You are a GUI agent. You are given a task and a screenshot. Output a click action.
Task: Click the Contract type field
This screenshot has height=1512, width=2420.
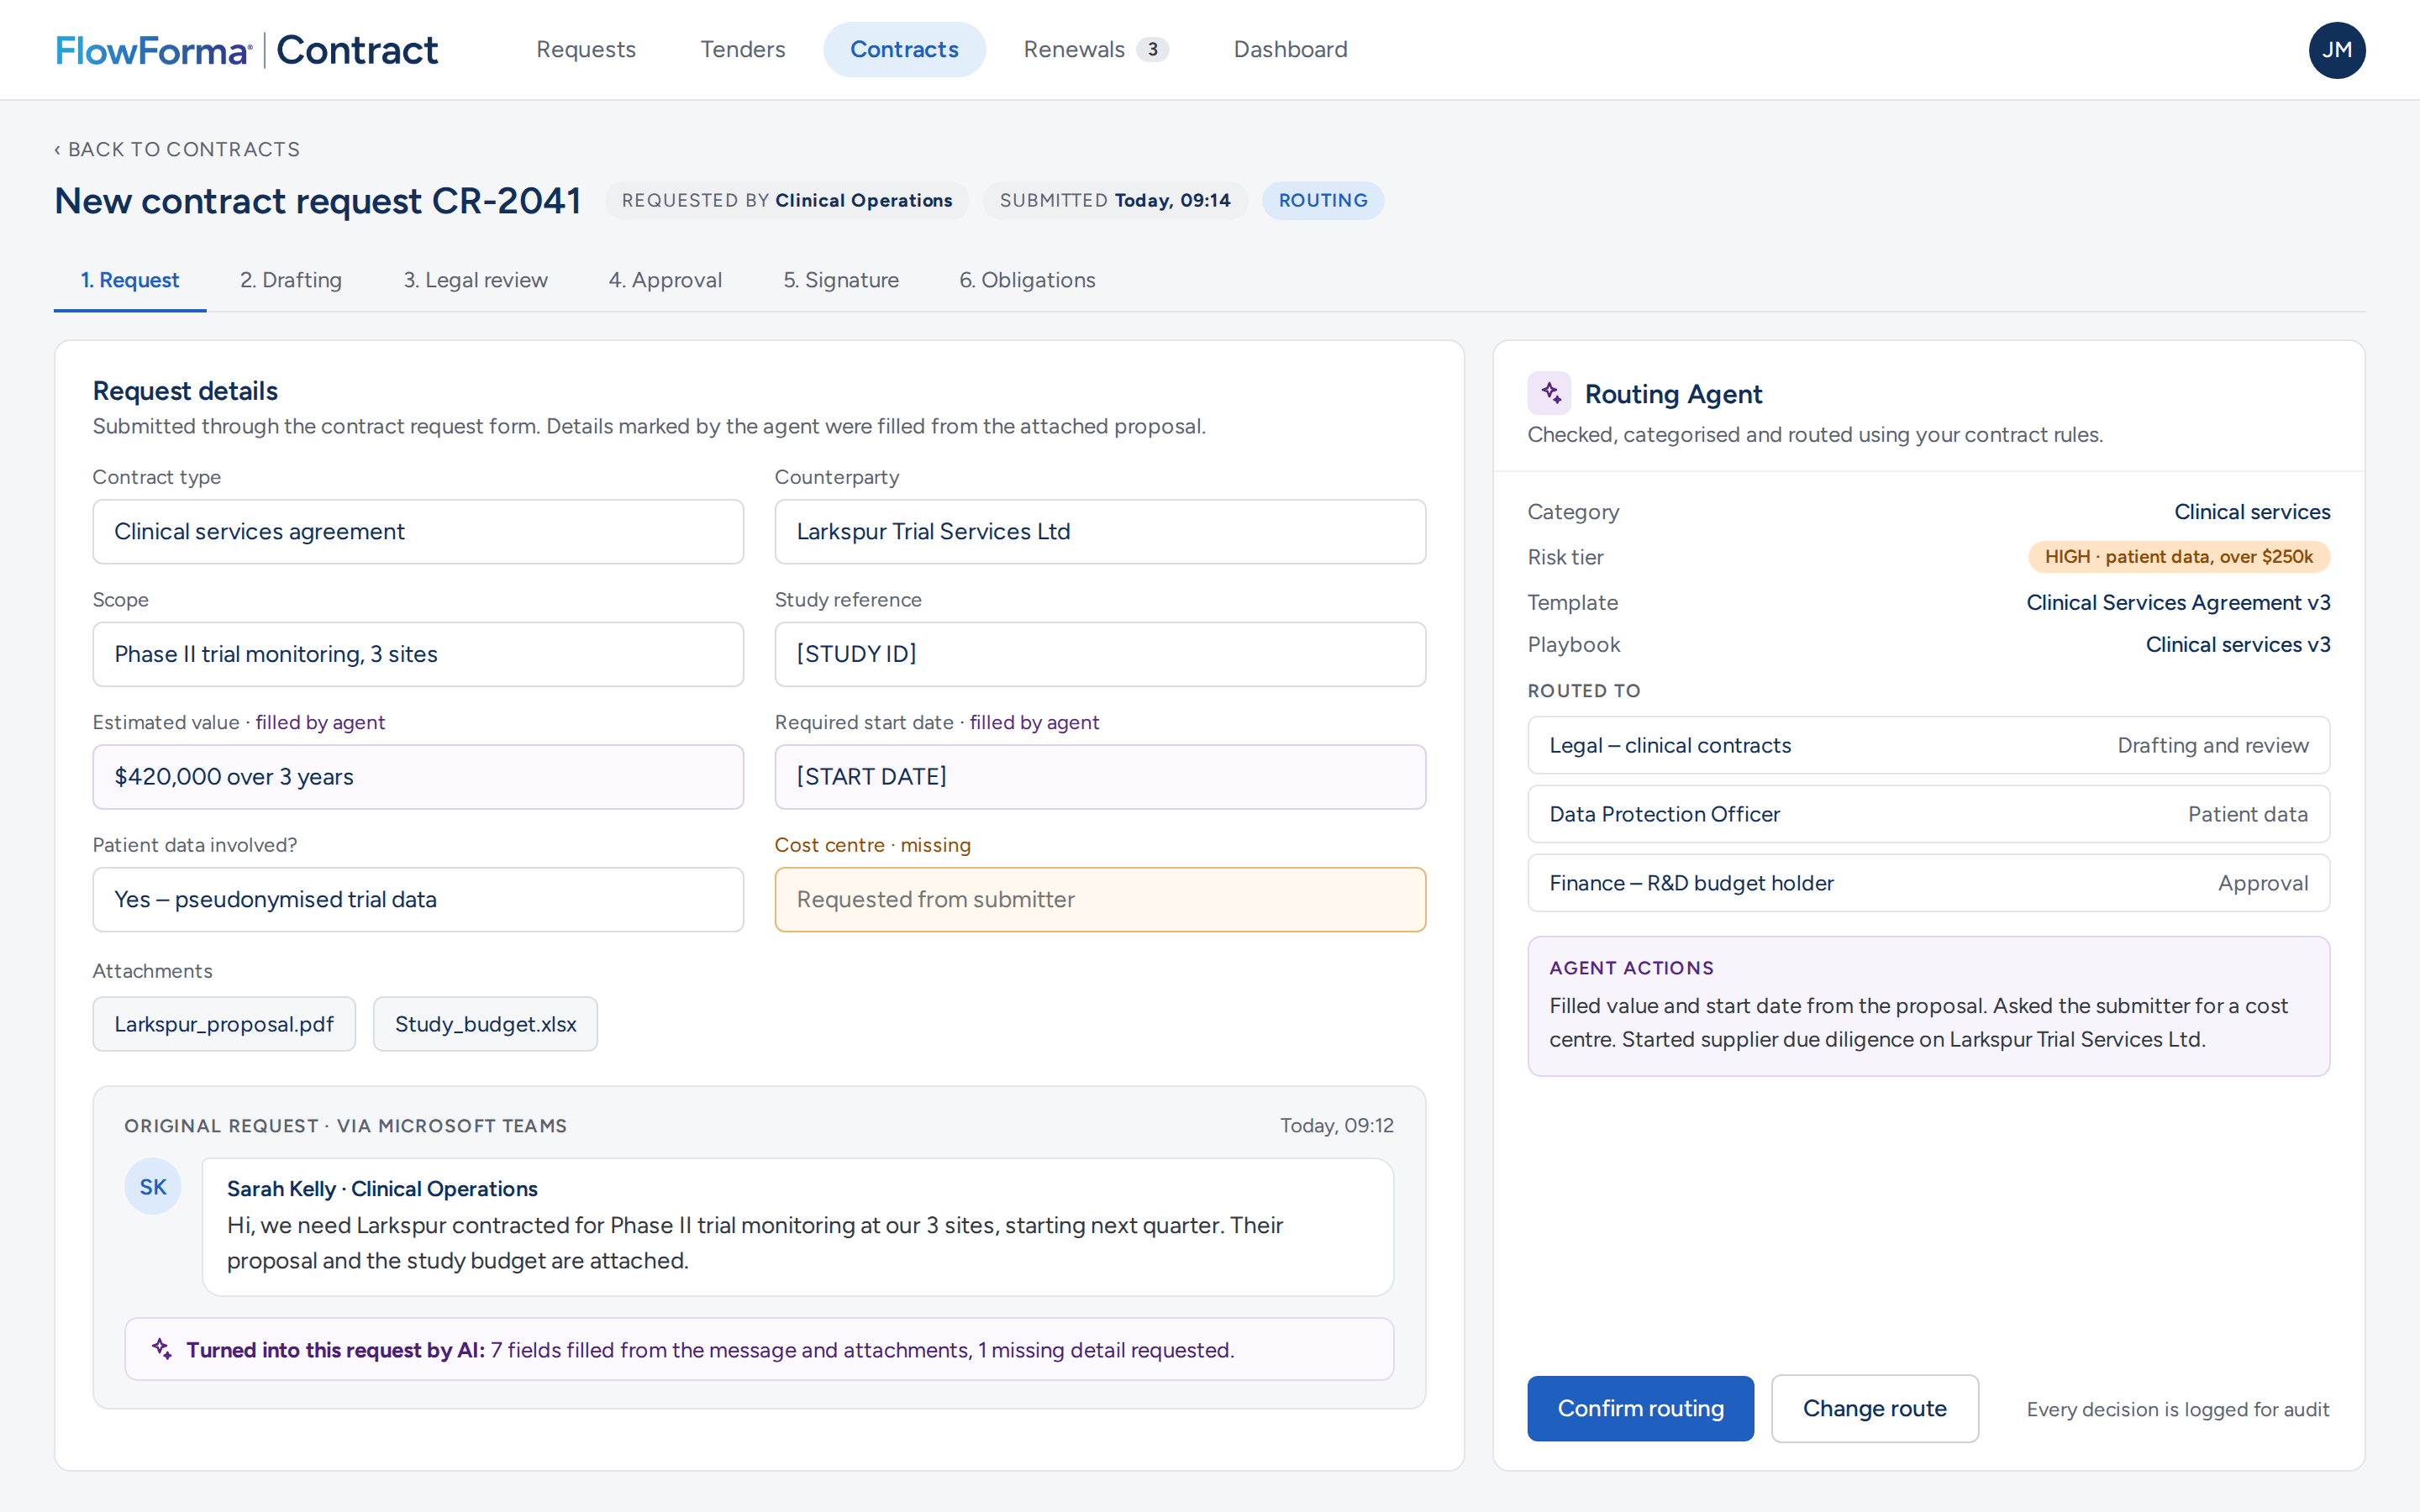418,531
